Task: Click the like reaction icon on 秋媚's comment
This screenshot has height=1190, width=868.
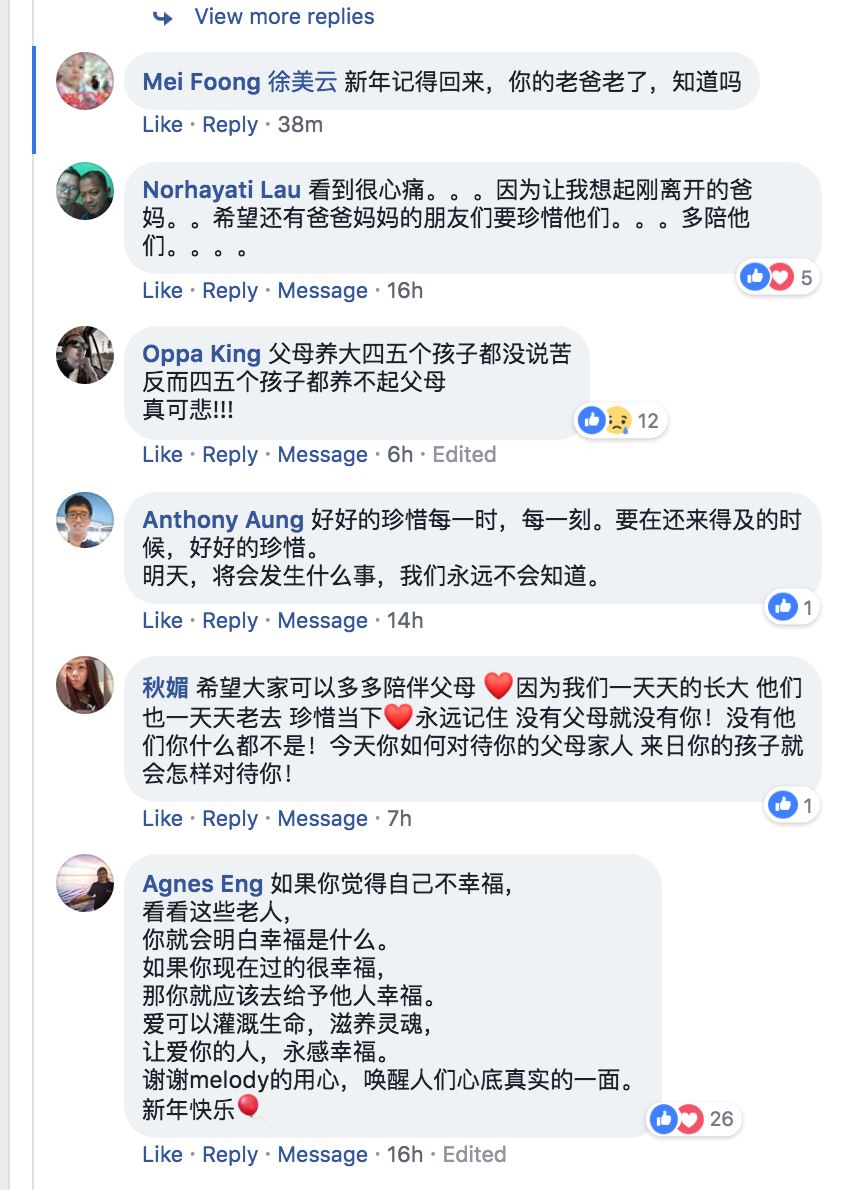Action: [x=783, y=805]
